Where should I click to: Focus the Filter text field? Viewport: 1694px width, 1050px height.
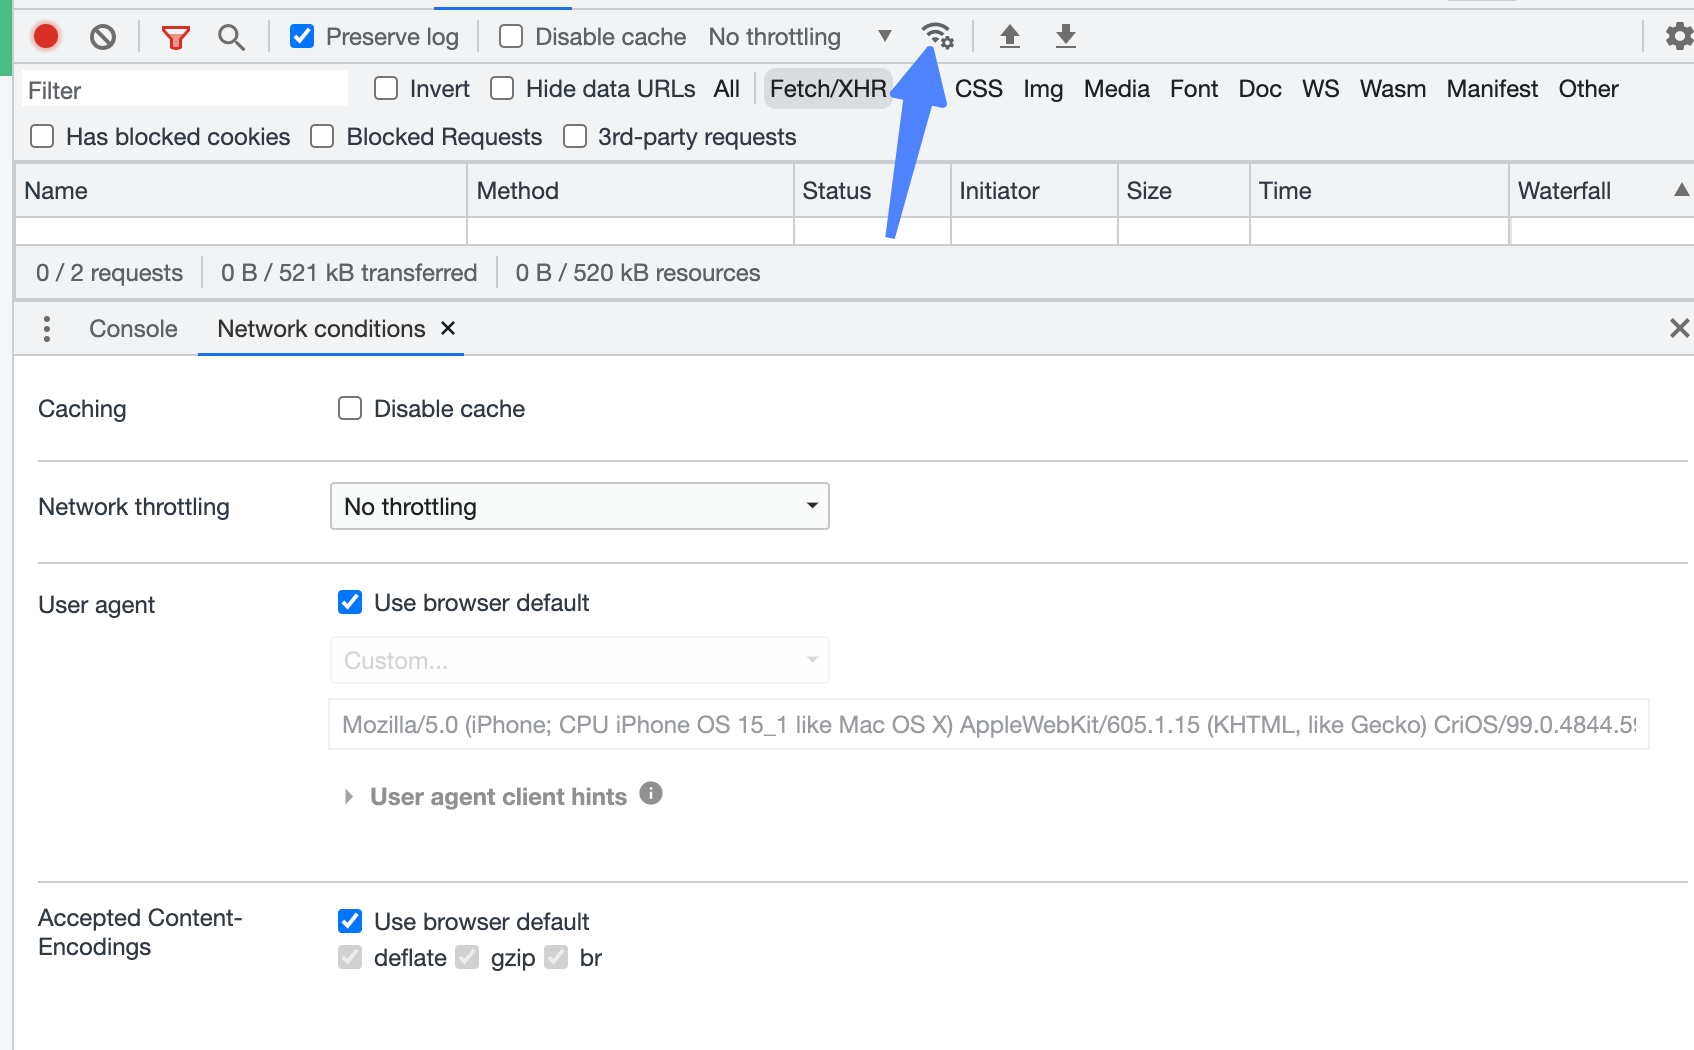[x=185, y=90]
